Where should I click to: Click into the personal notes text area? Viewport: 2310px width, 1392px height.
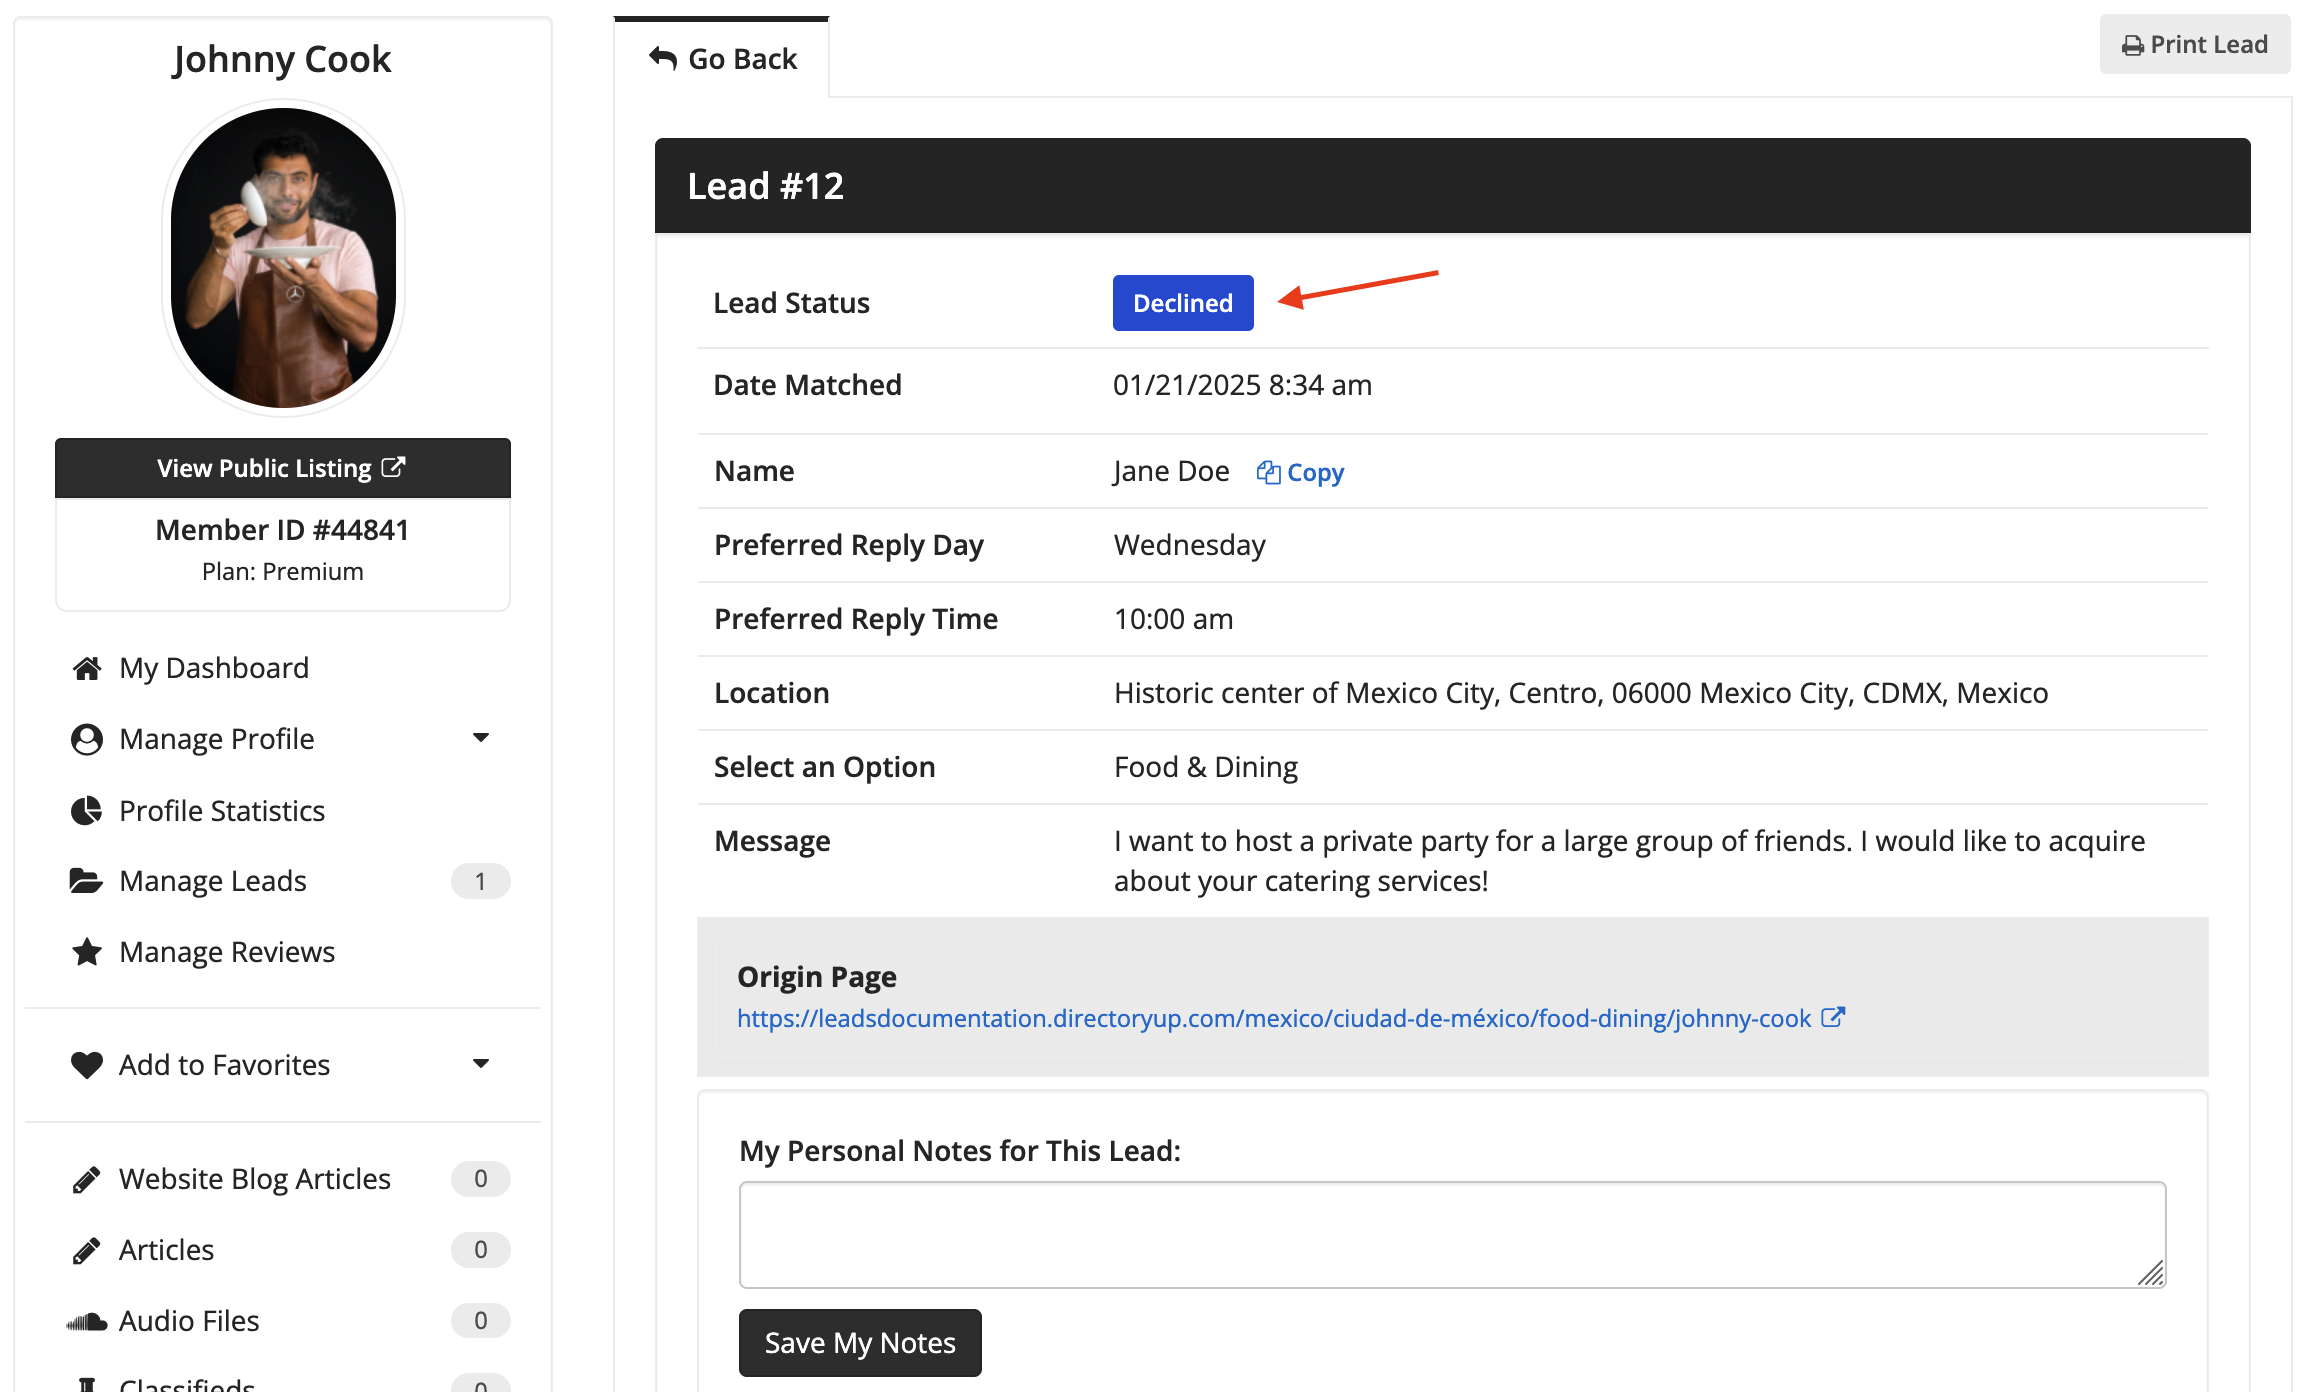click(1451, 1234)
